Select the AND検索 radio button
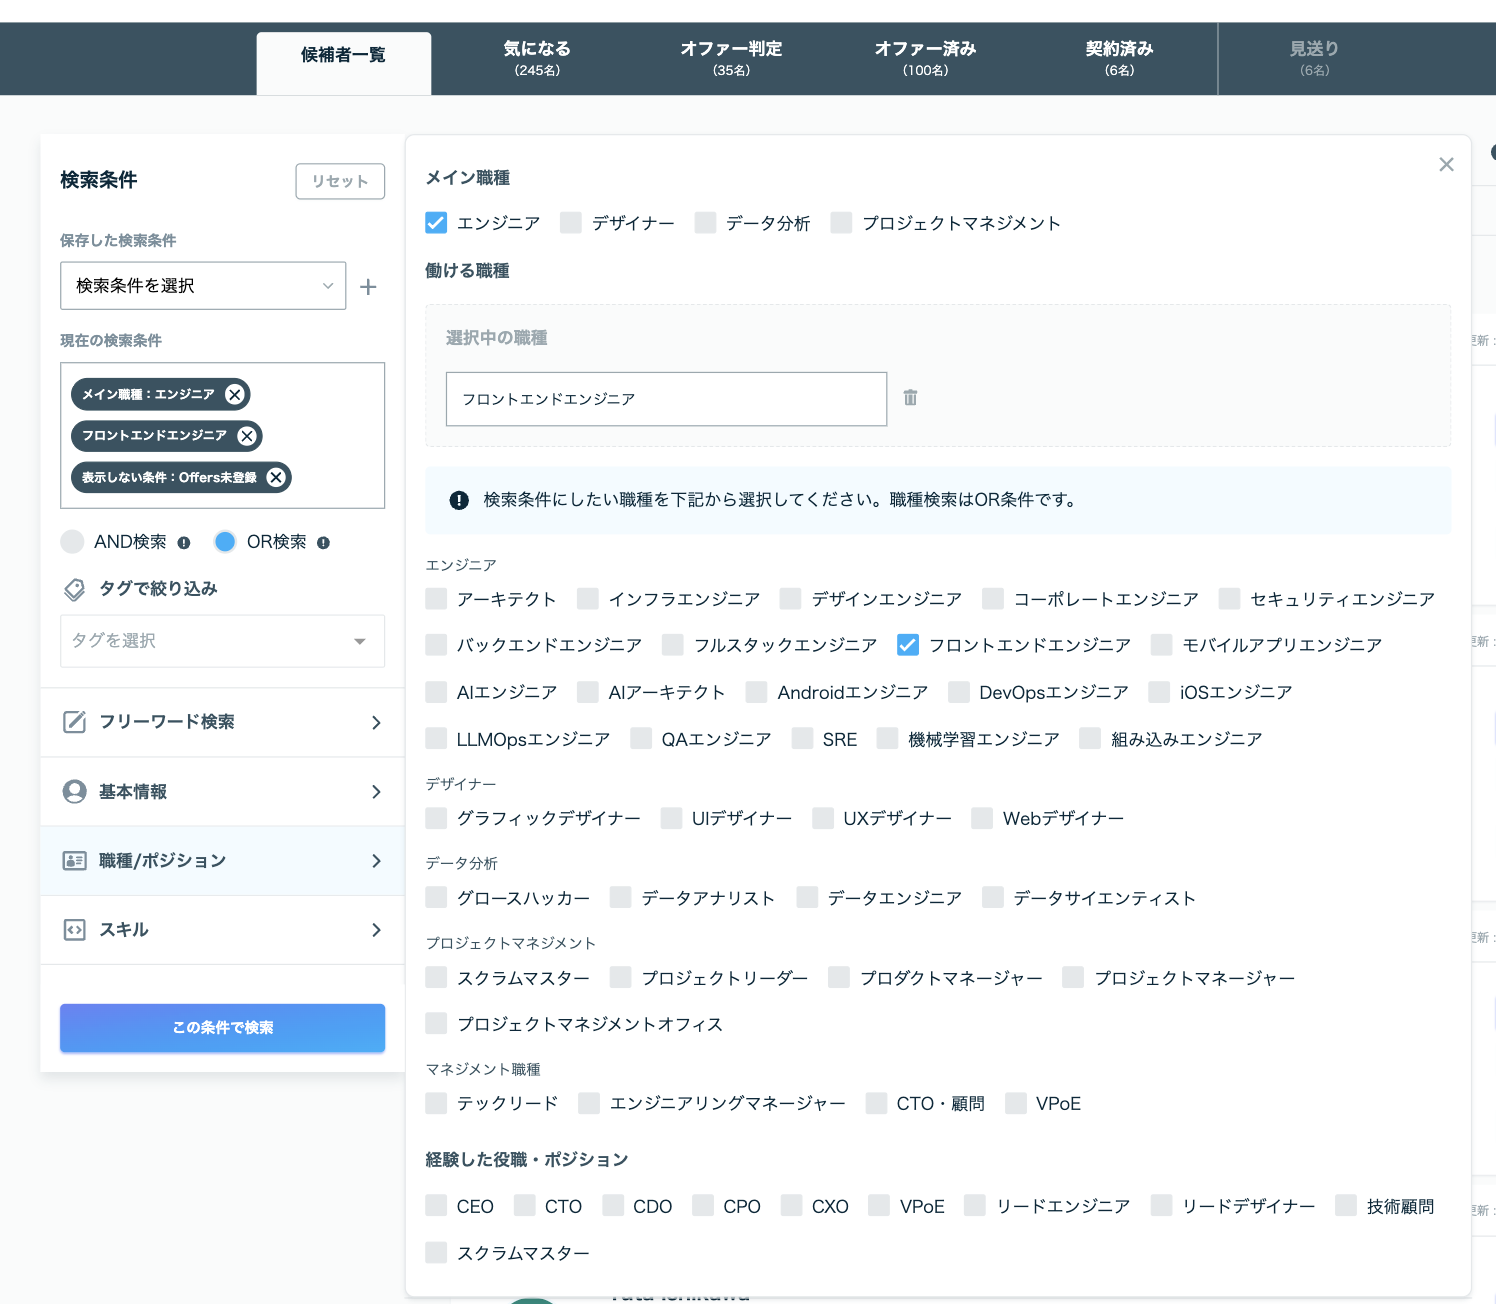The height and width of the screenshot is (1304, 1496). point(72,542)
